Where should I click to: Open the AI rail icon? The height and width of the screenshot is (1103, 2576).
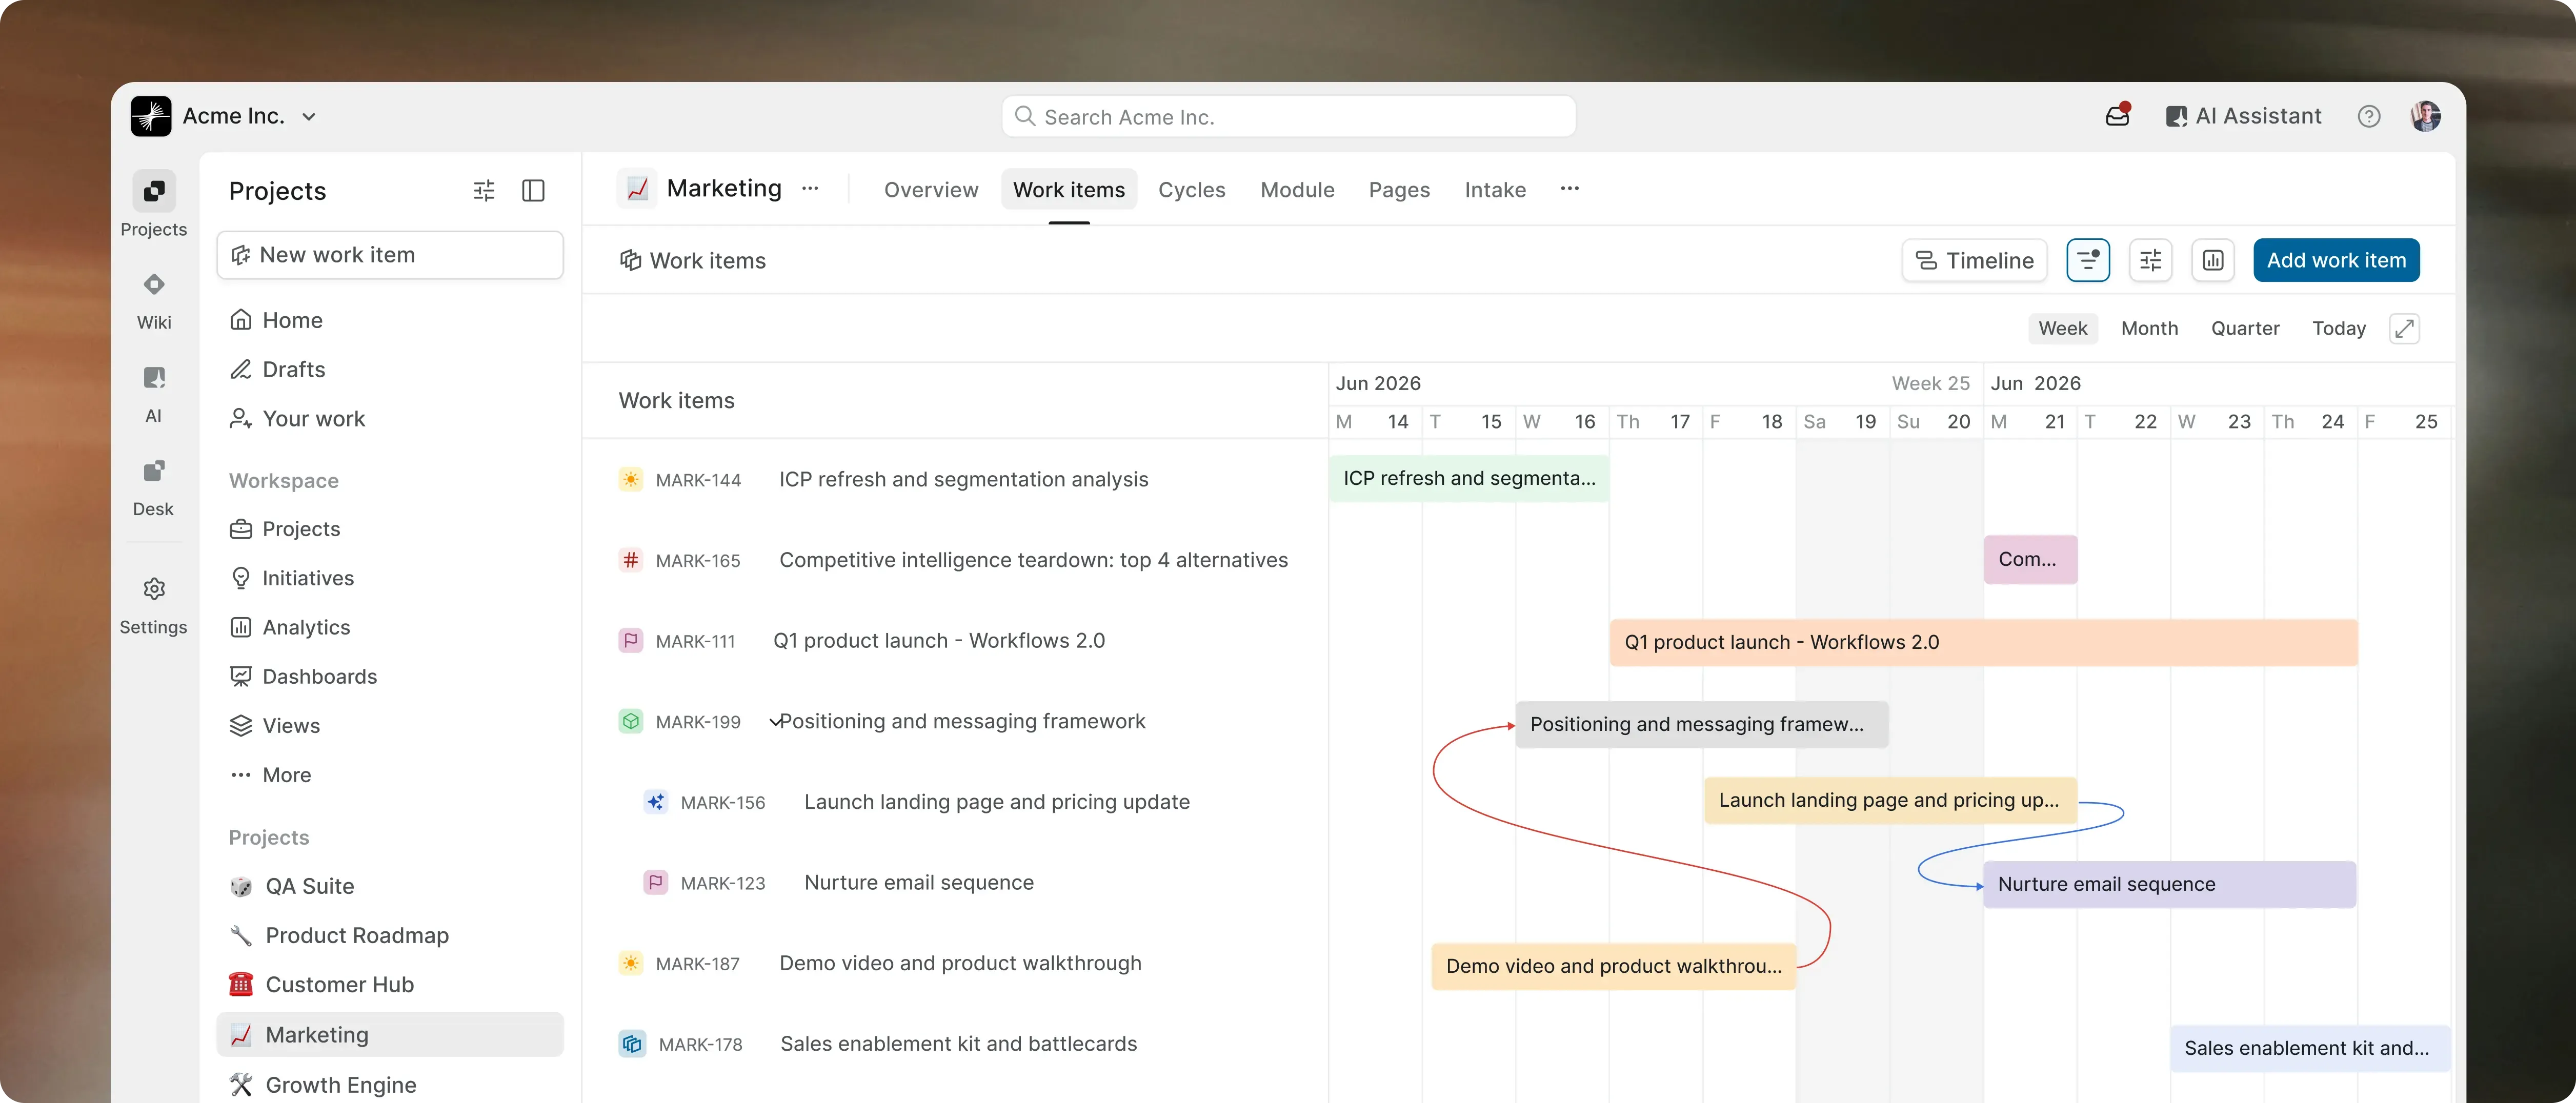154,378
